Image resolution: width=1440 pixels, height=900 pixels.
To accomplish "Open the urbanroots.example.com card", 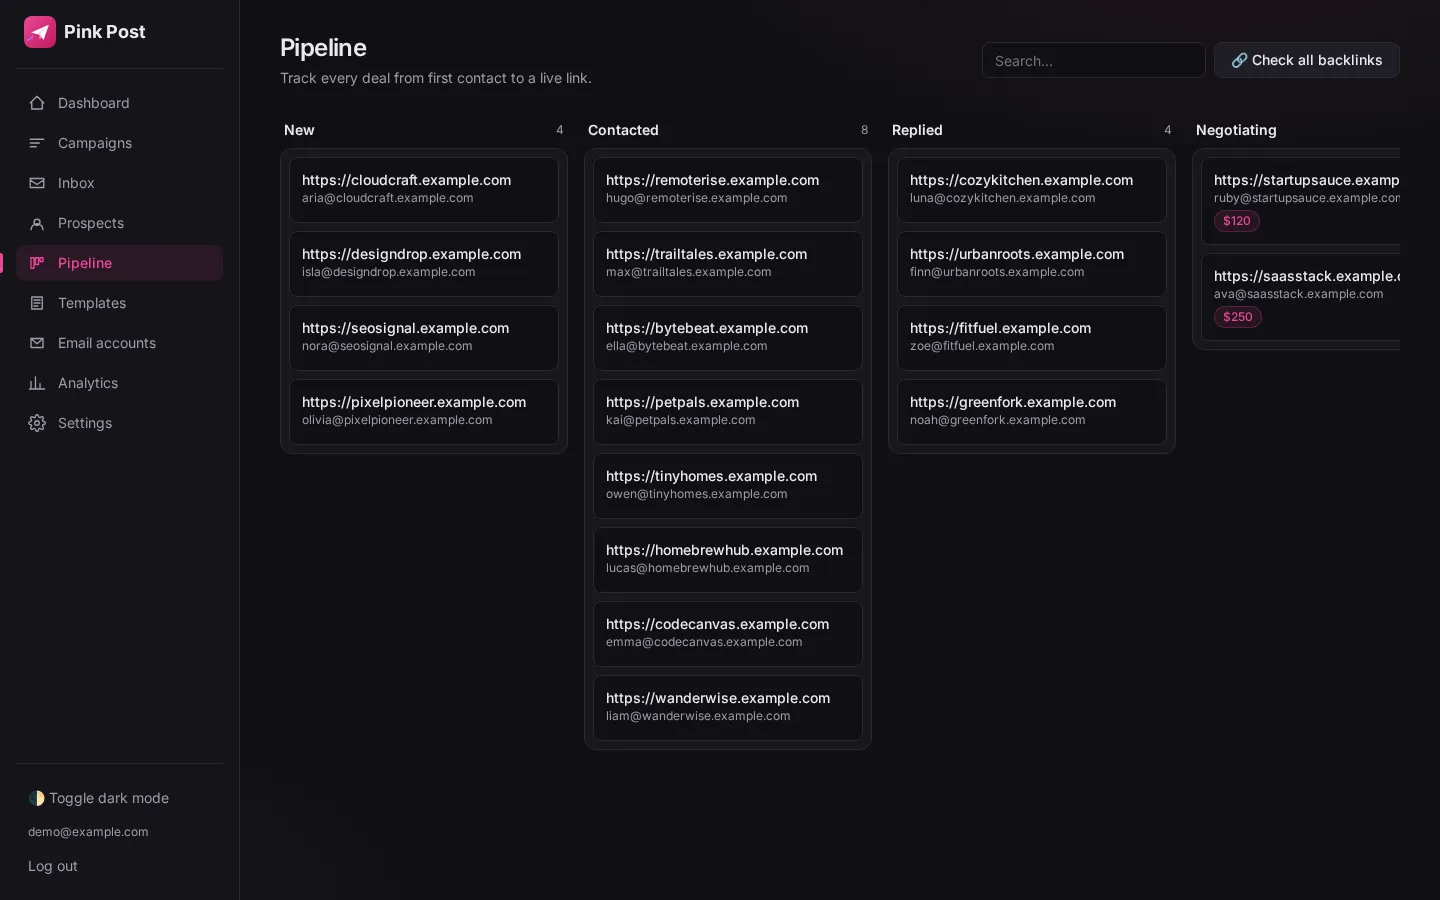I will click(1032, 264).
